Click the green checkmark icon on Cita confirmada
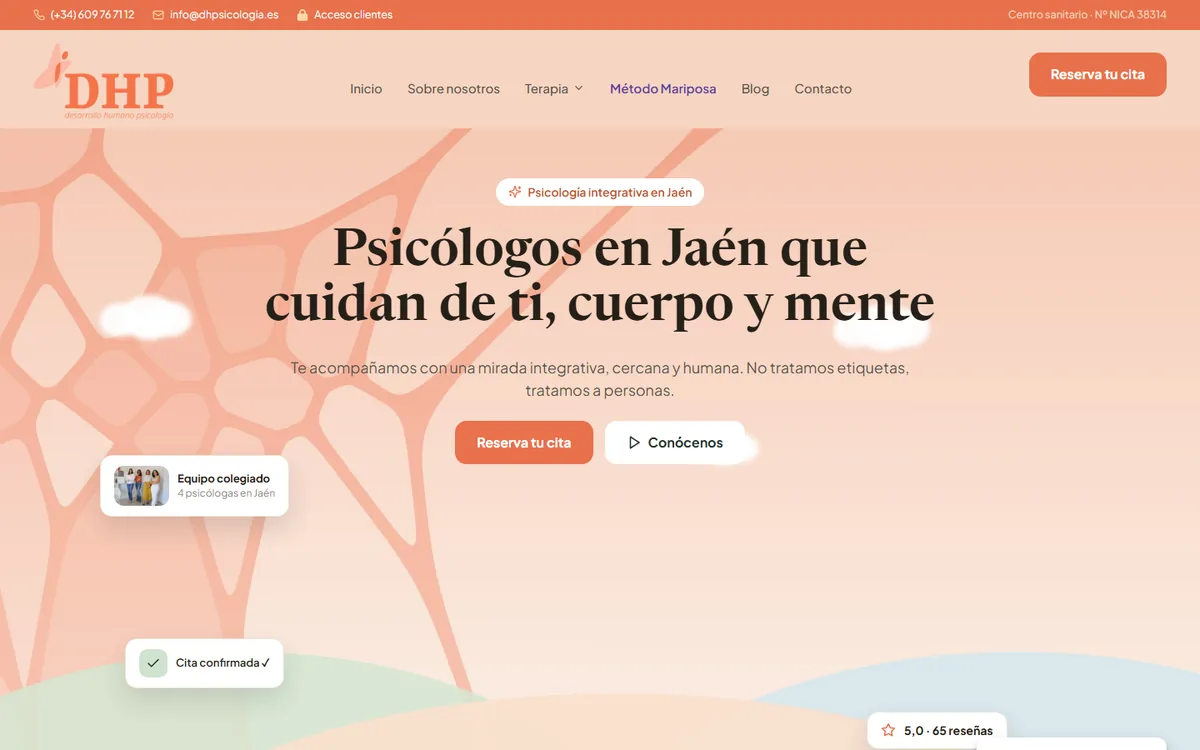1200x750 pixels. (x=153, y=663)
